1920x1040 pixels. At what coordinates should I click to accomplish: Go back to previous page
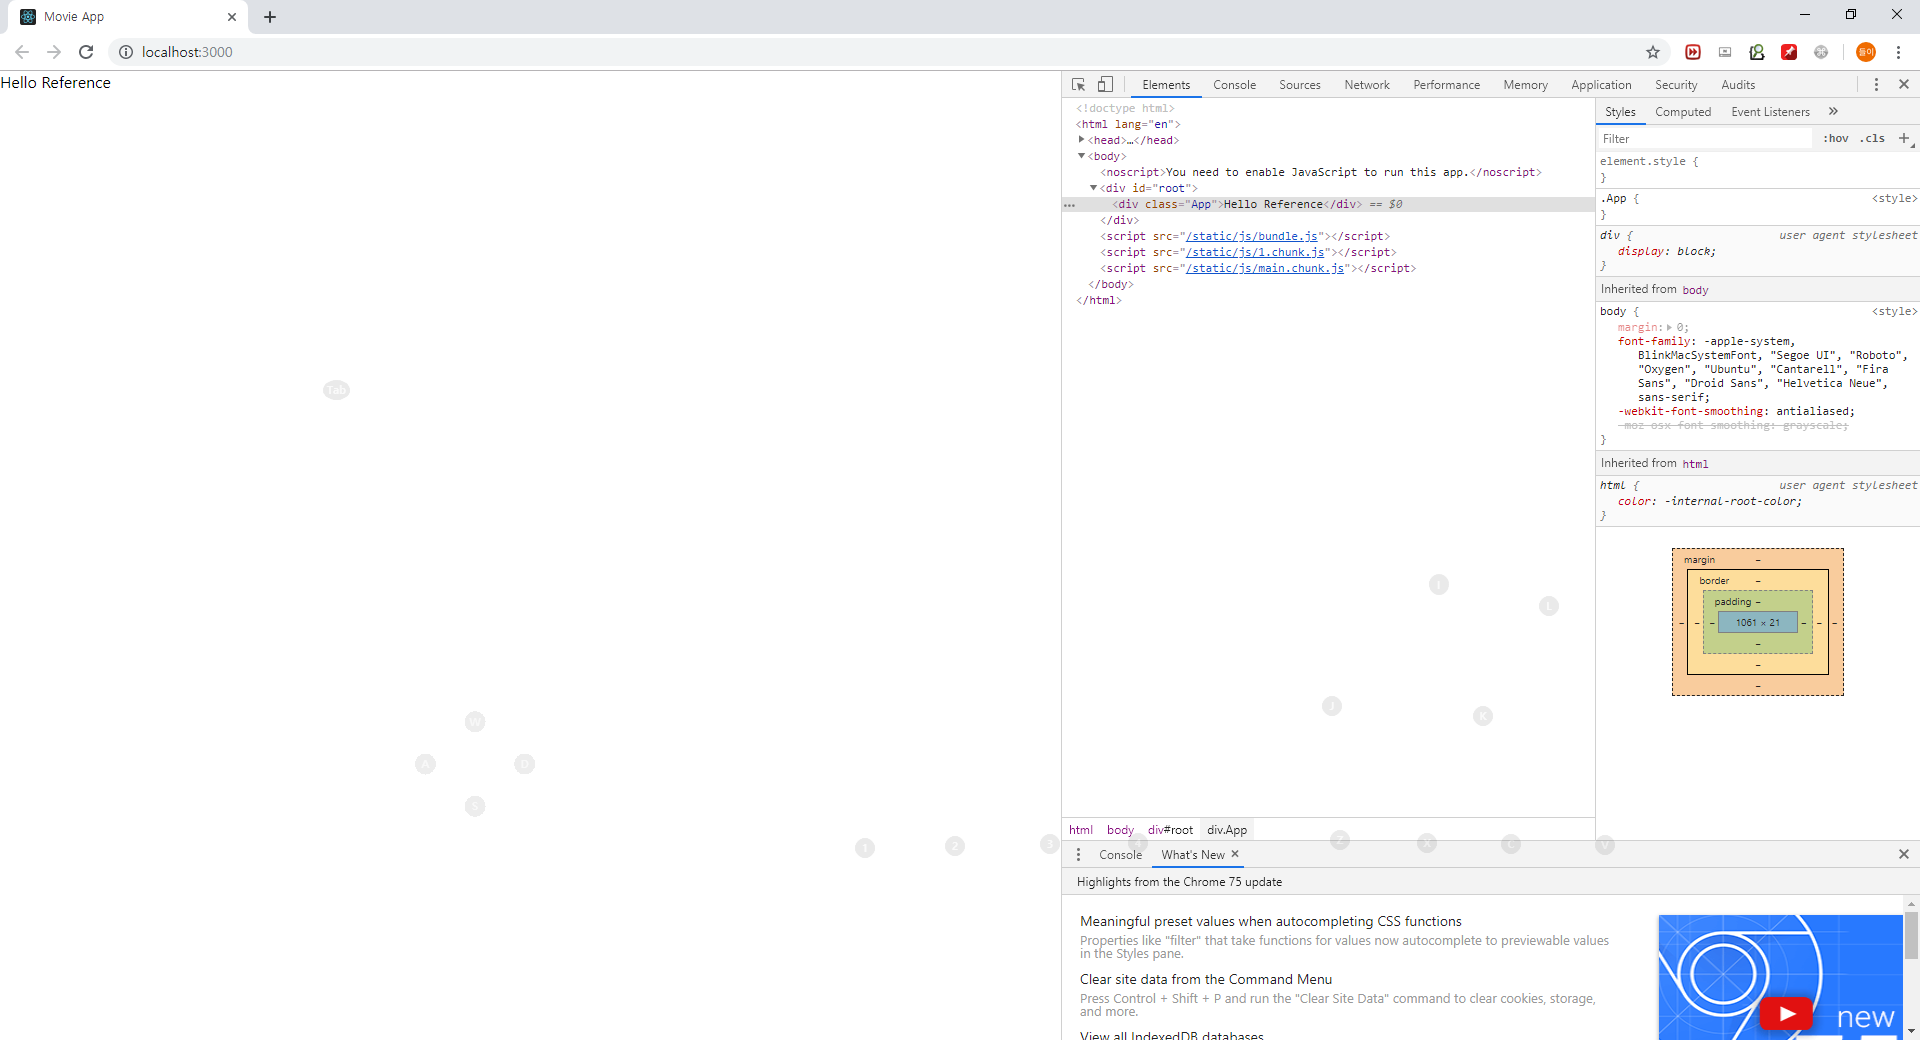[x=22, y=52]
